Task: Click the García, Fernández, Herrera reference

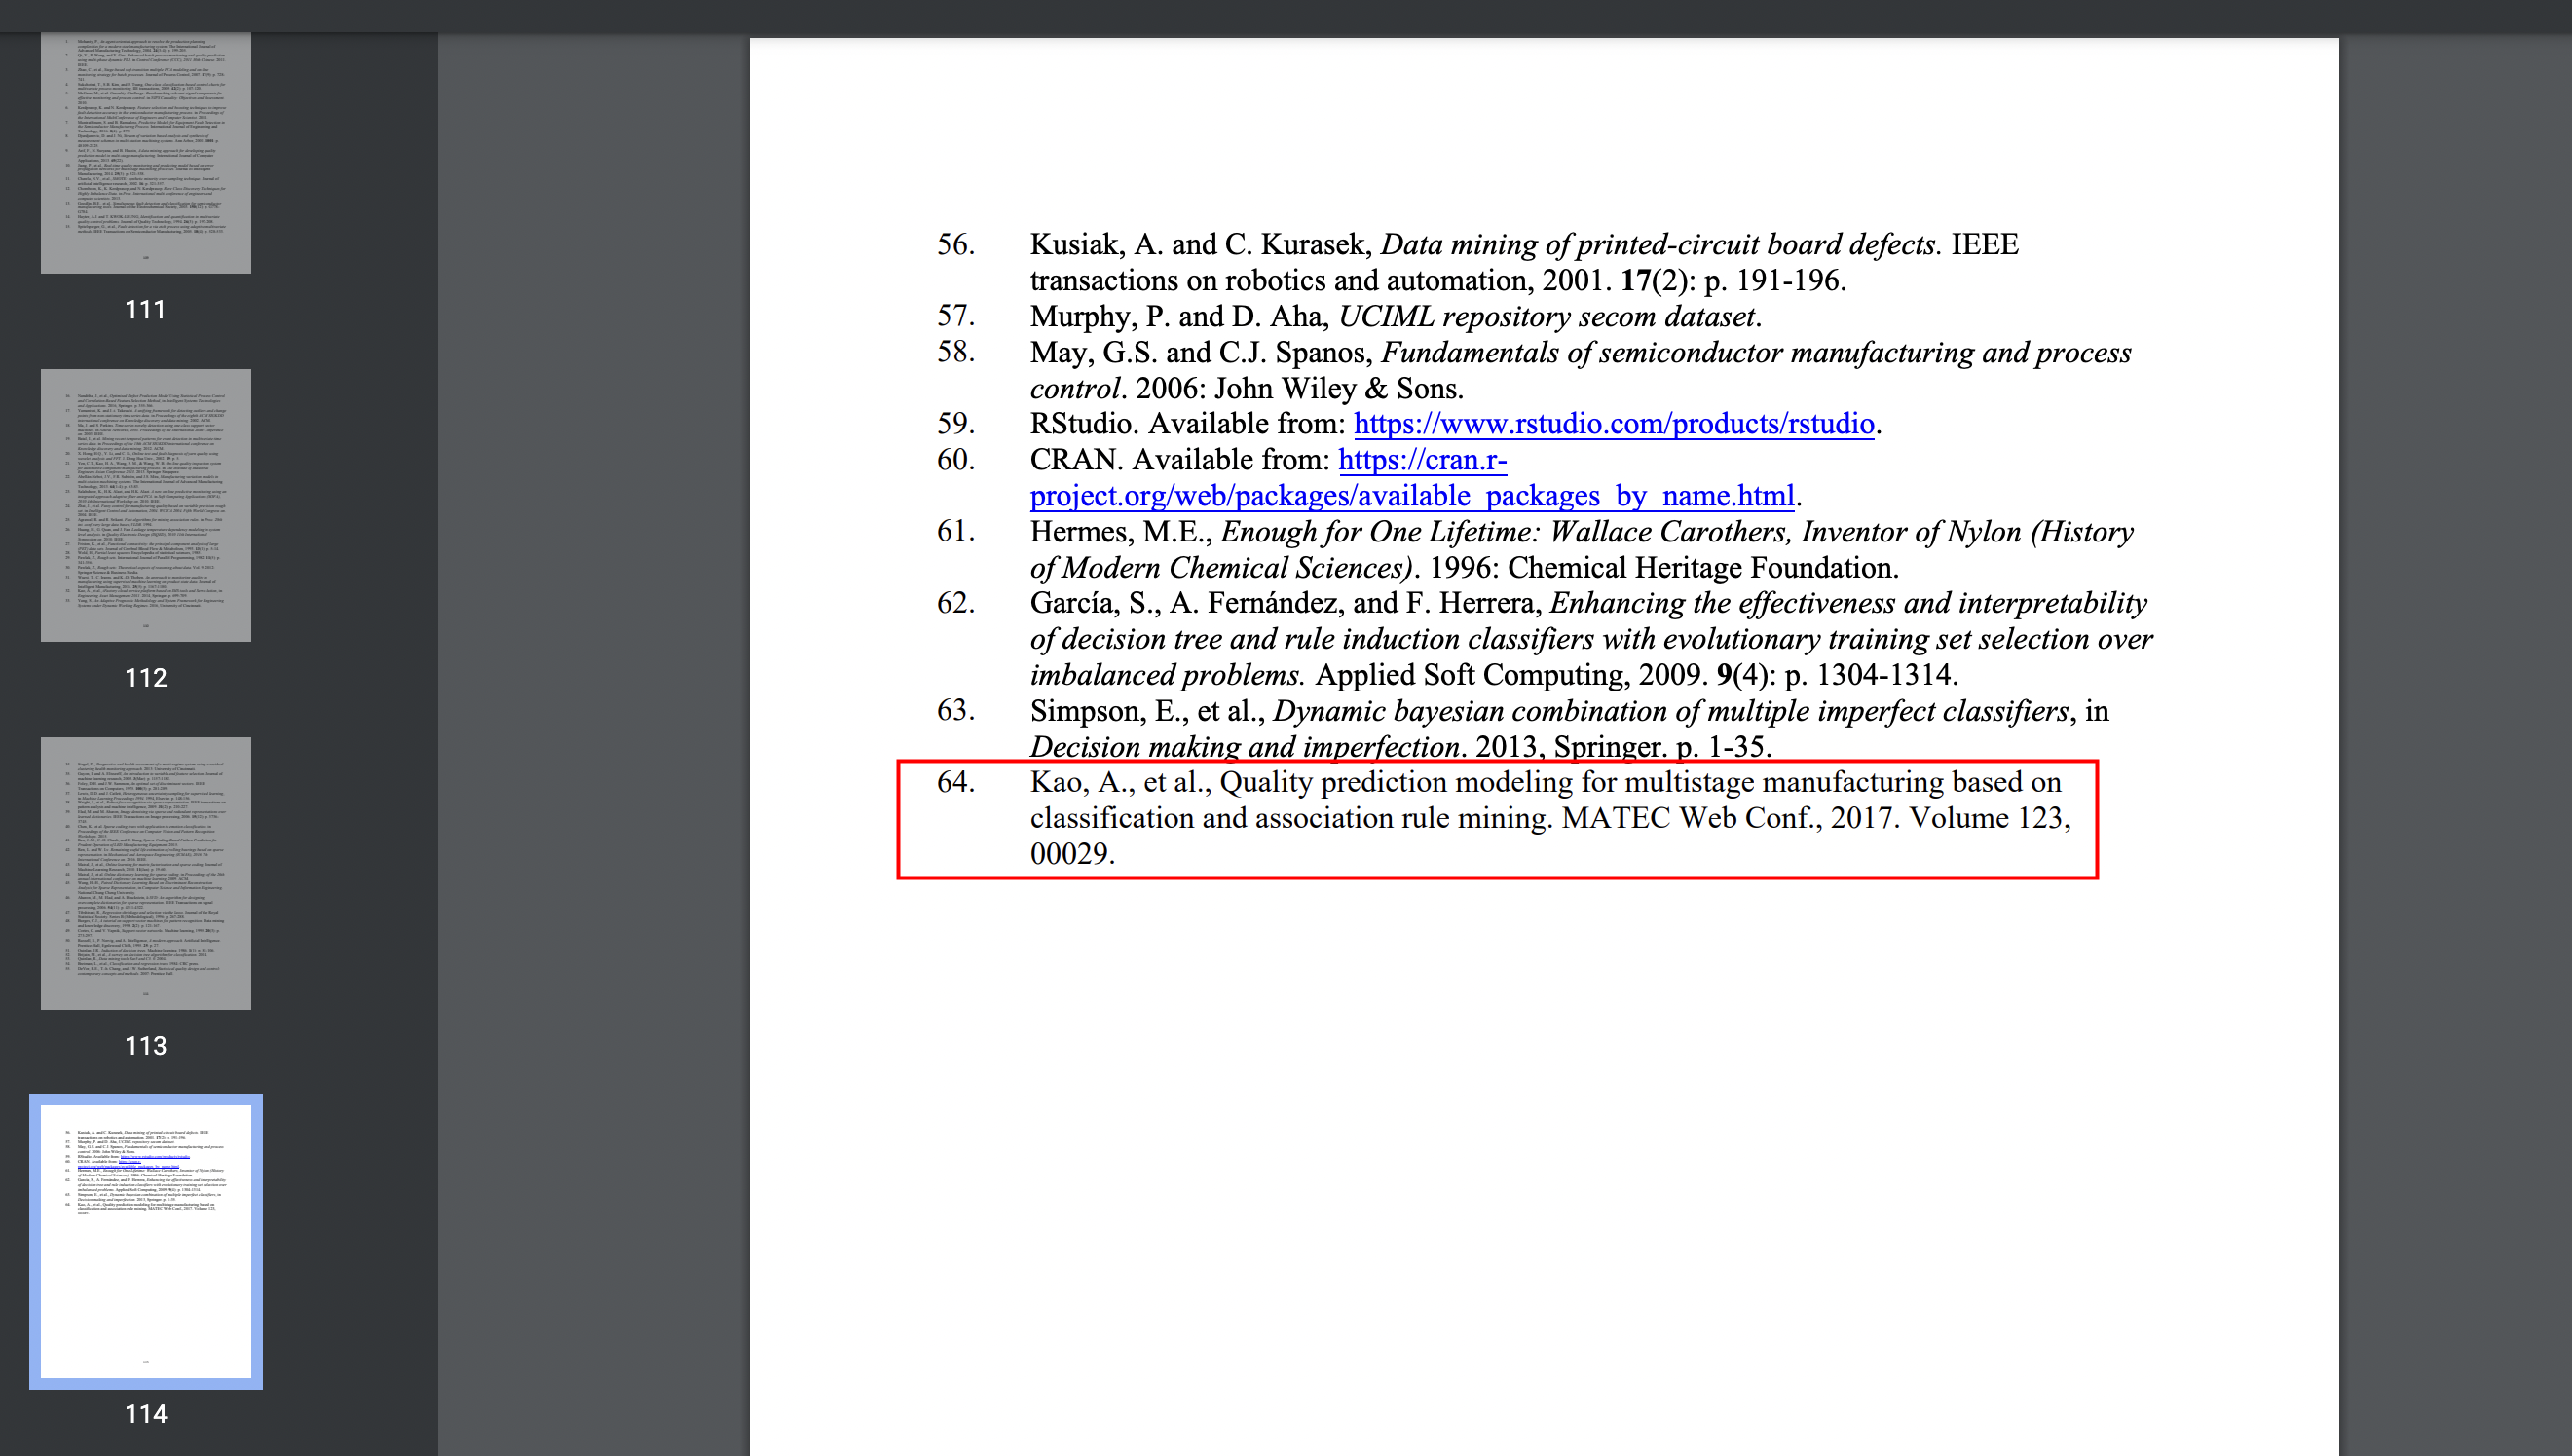Action: pos(1545,639)
